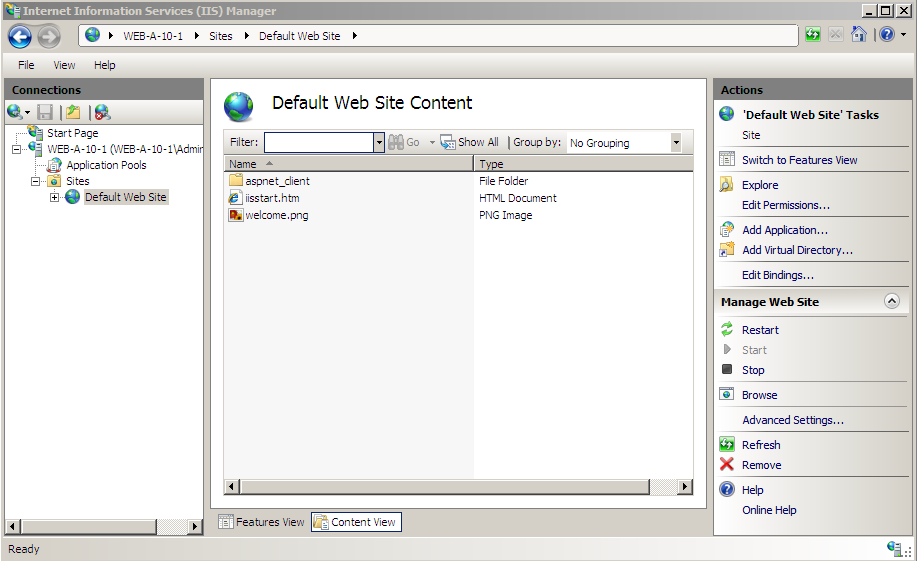Go to Home via house icon
The image size is (917, 561).
[x=859, y=35]
